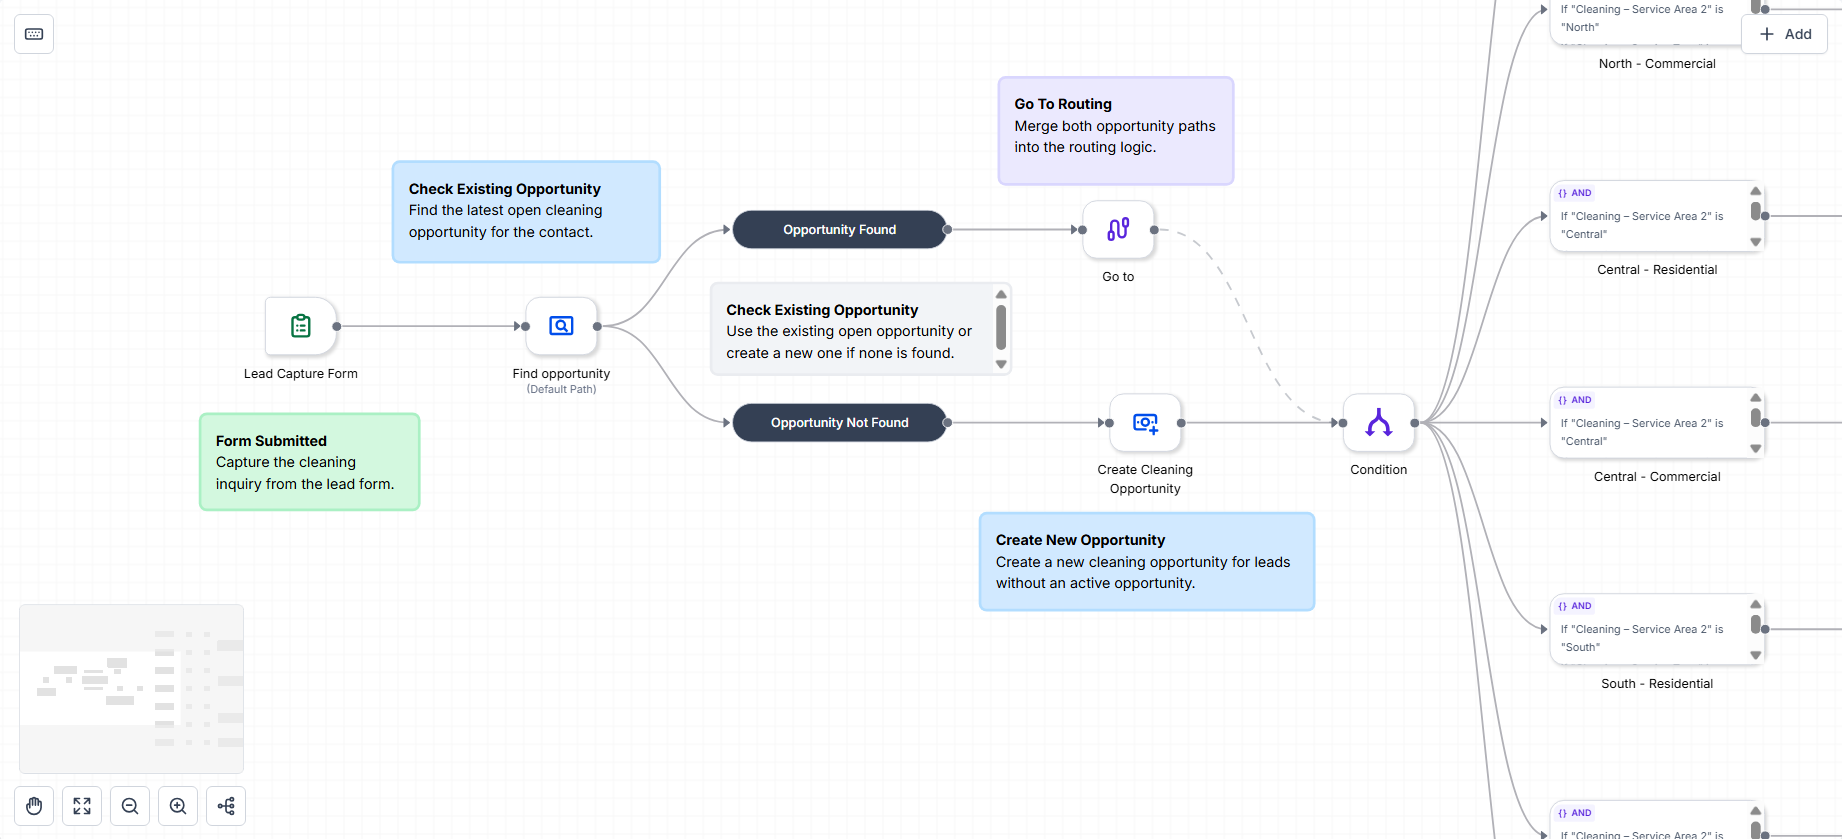
Task: Select the Central - Commercial condition card
Action: coord(1657,423)
